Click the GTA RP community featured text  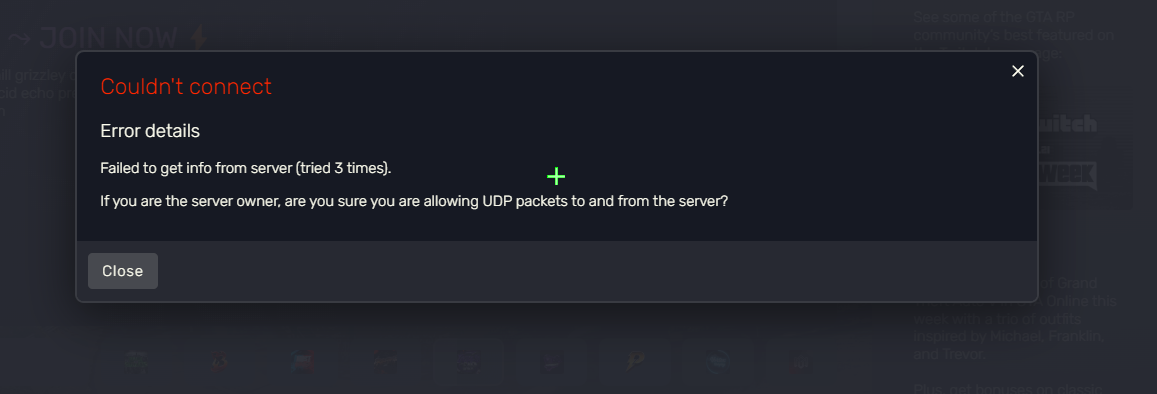click(1013, 35)
